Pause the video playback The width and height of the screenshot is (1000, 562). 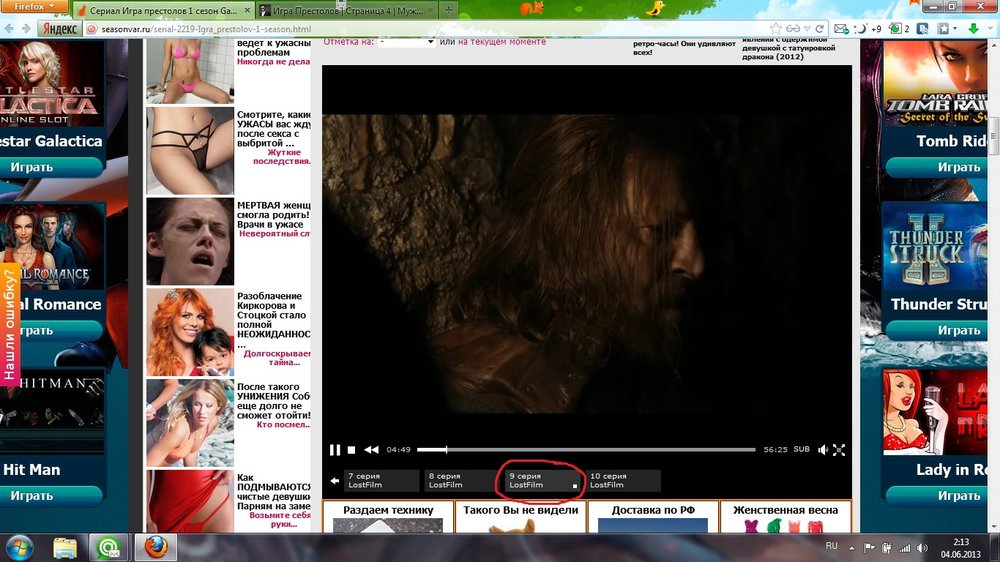[336, 450]
